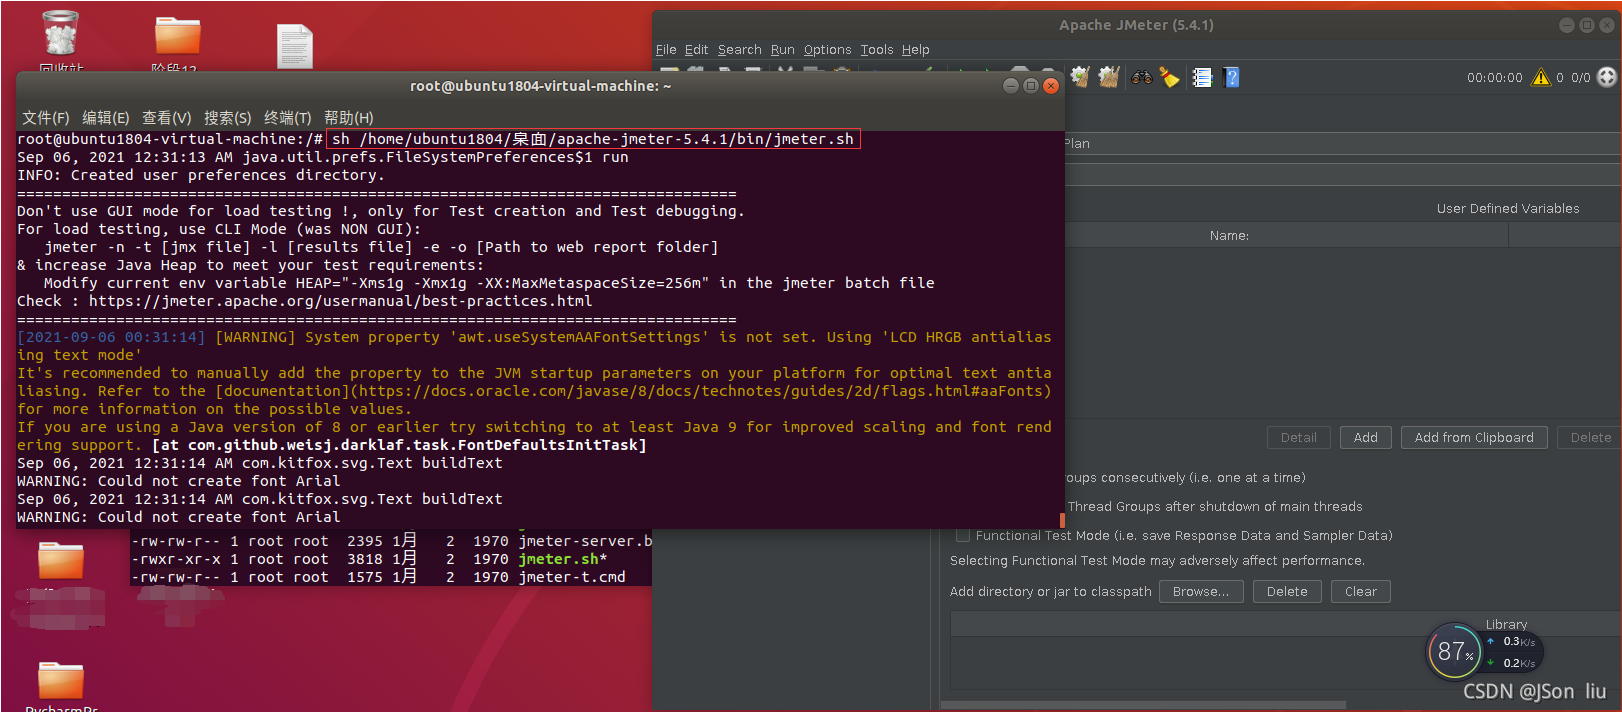Click the 0/0 active threads counter

(1580, 77)
